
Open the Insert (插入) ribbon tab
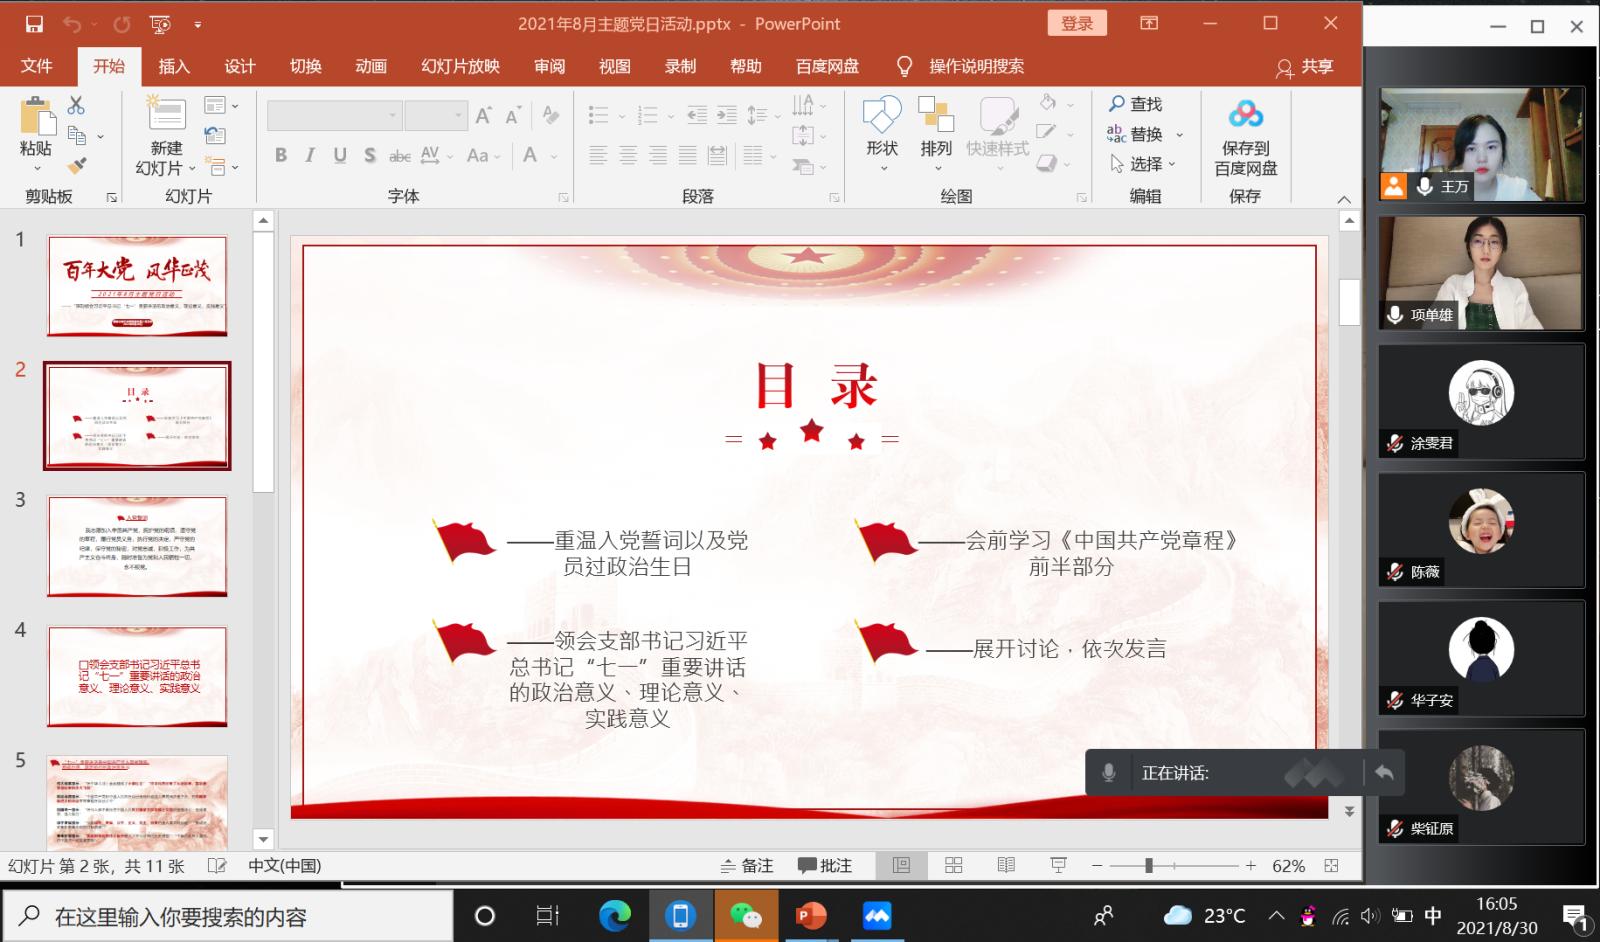point(174,67)
